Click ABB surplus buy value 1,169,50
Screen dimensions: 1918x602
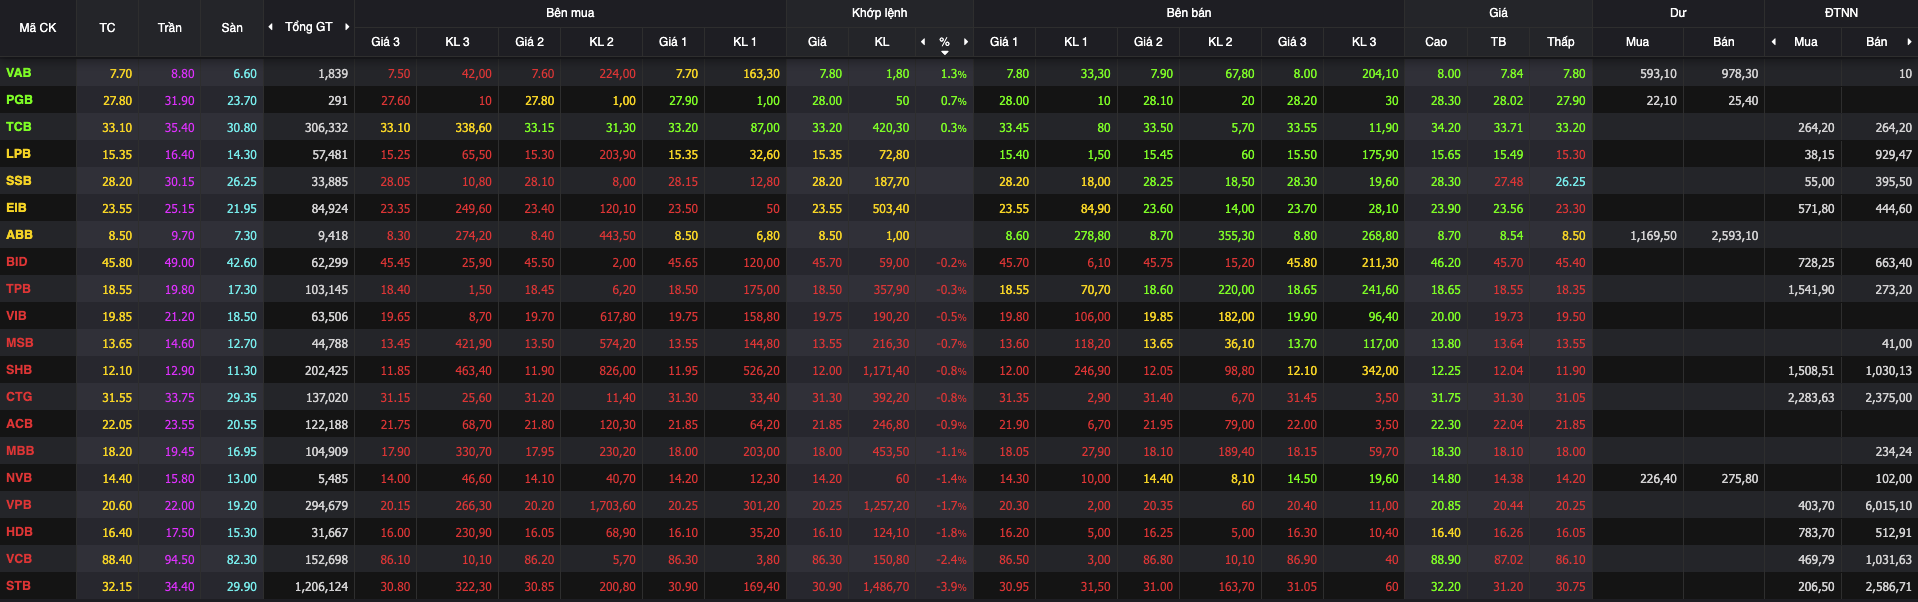[1653, 236]
